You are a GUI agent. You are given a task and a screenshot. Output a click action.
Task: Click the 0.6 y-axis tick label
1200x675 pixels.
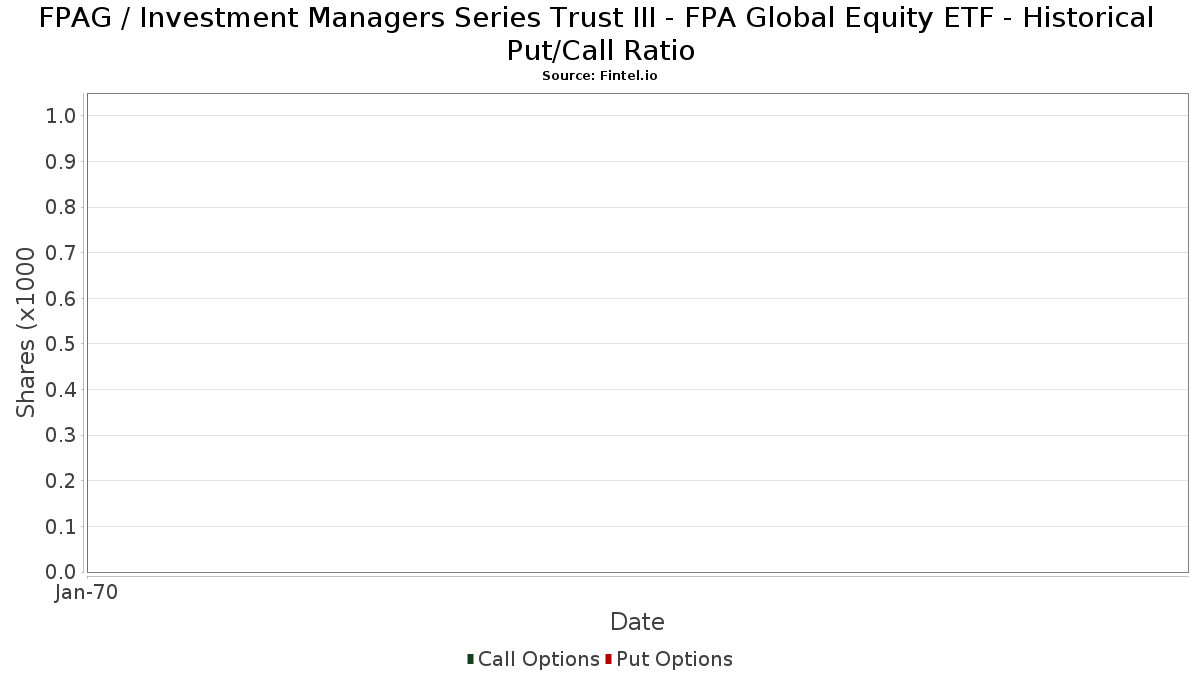61,298
